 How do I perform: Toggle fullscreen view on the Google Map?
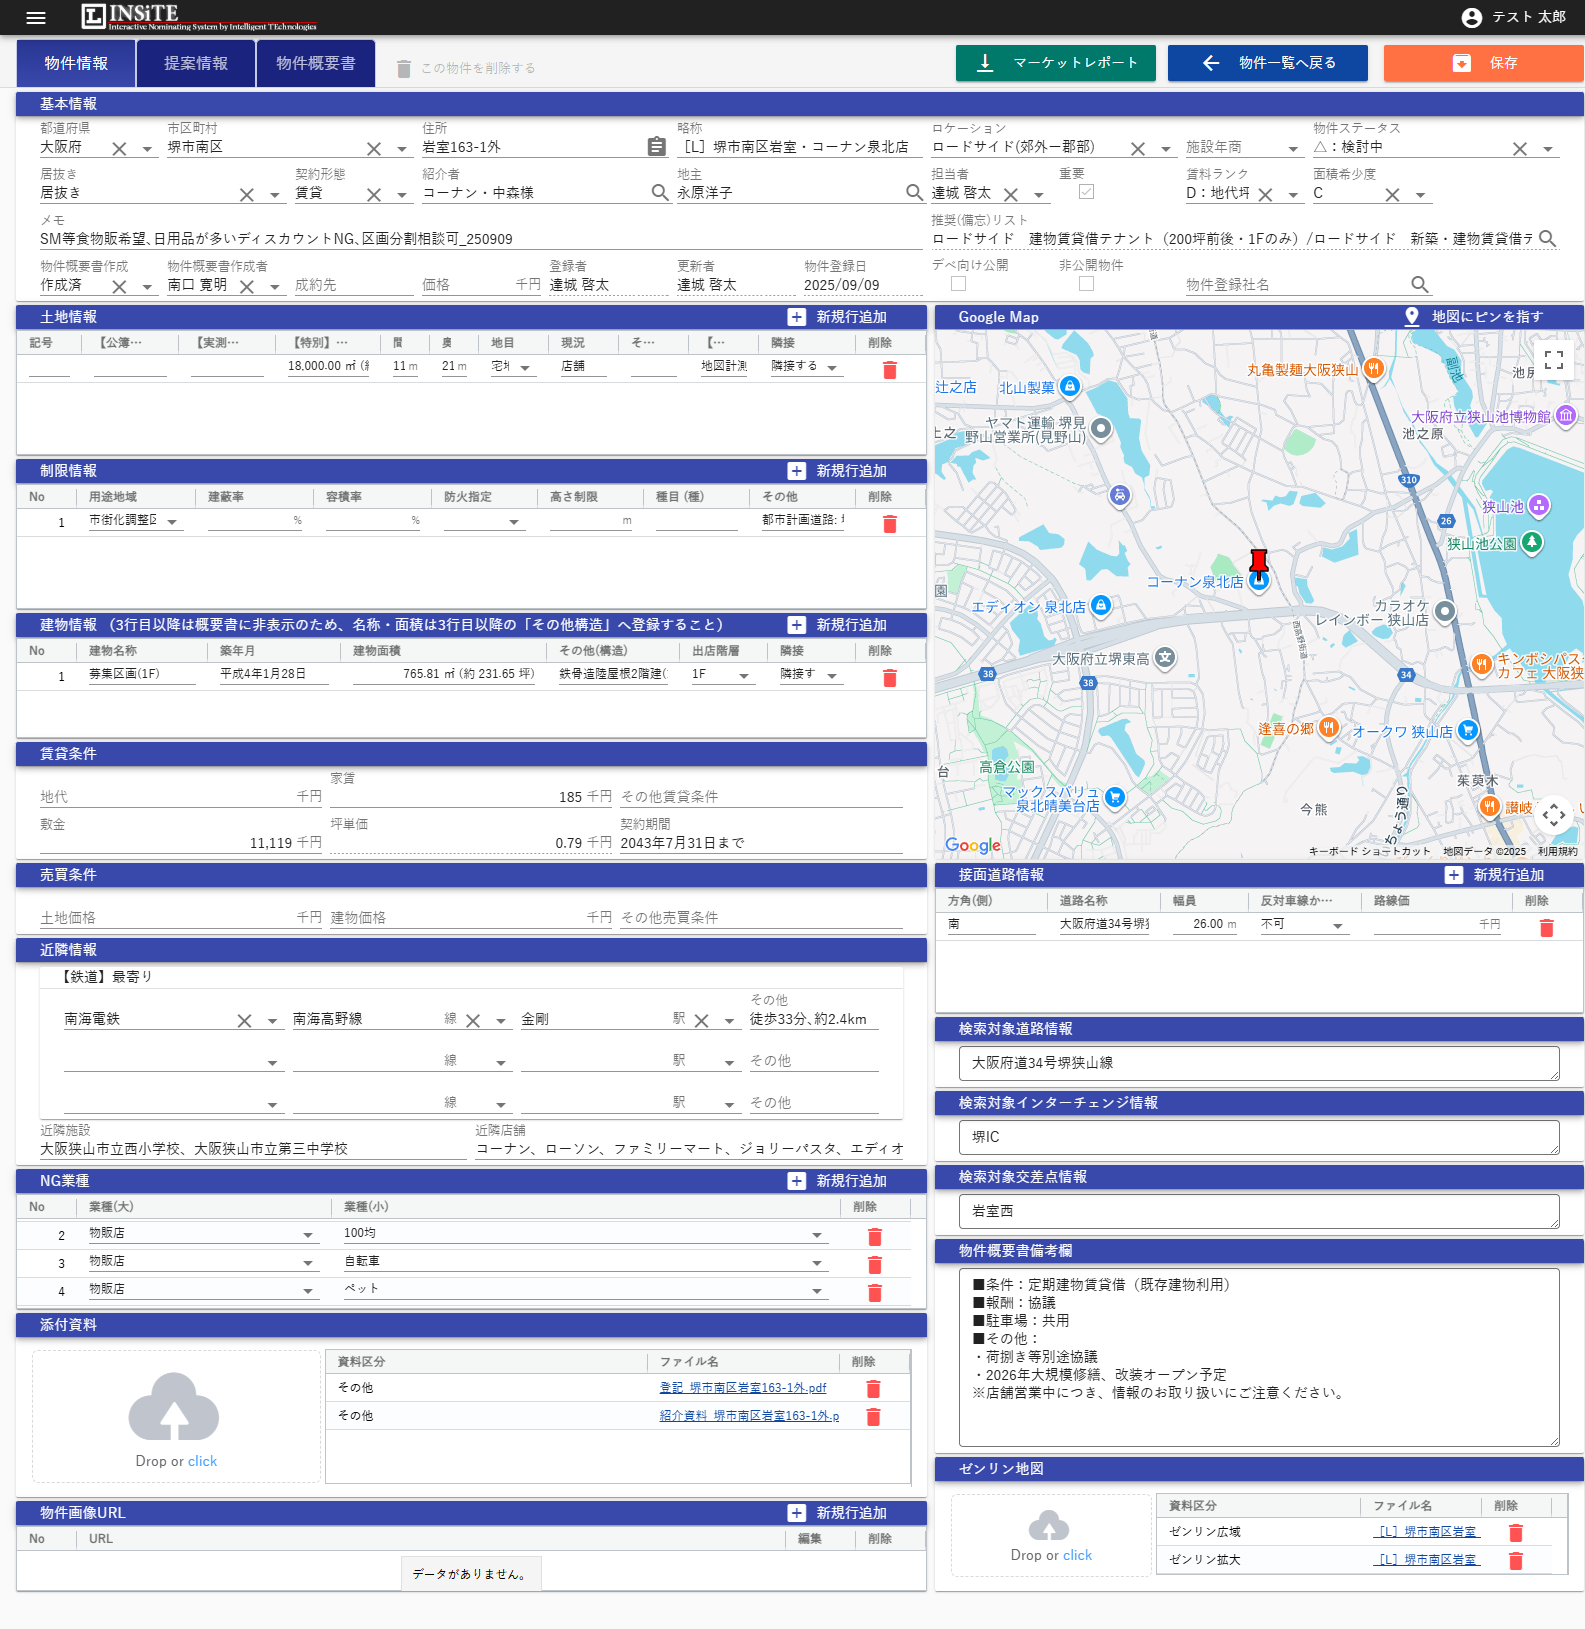click(1553, 360)
